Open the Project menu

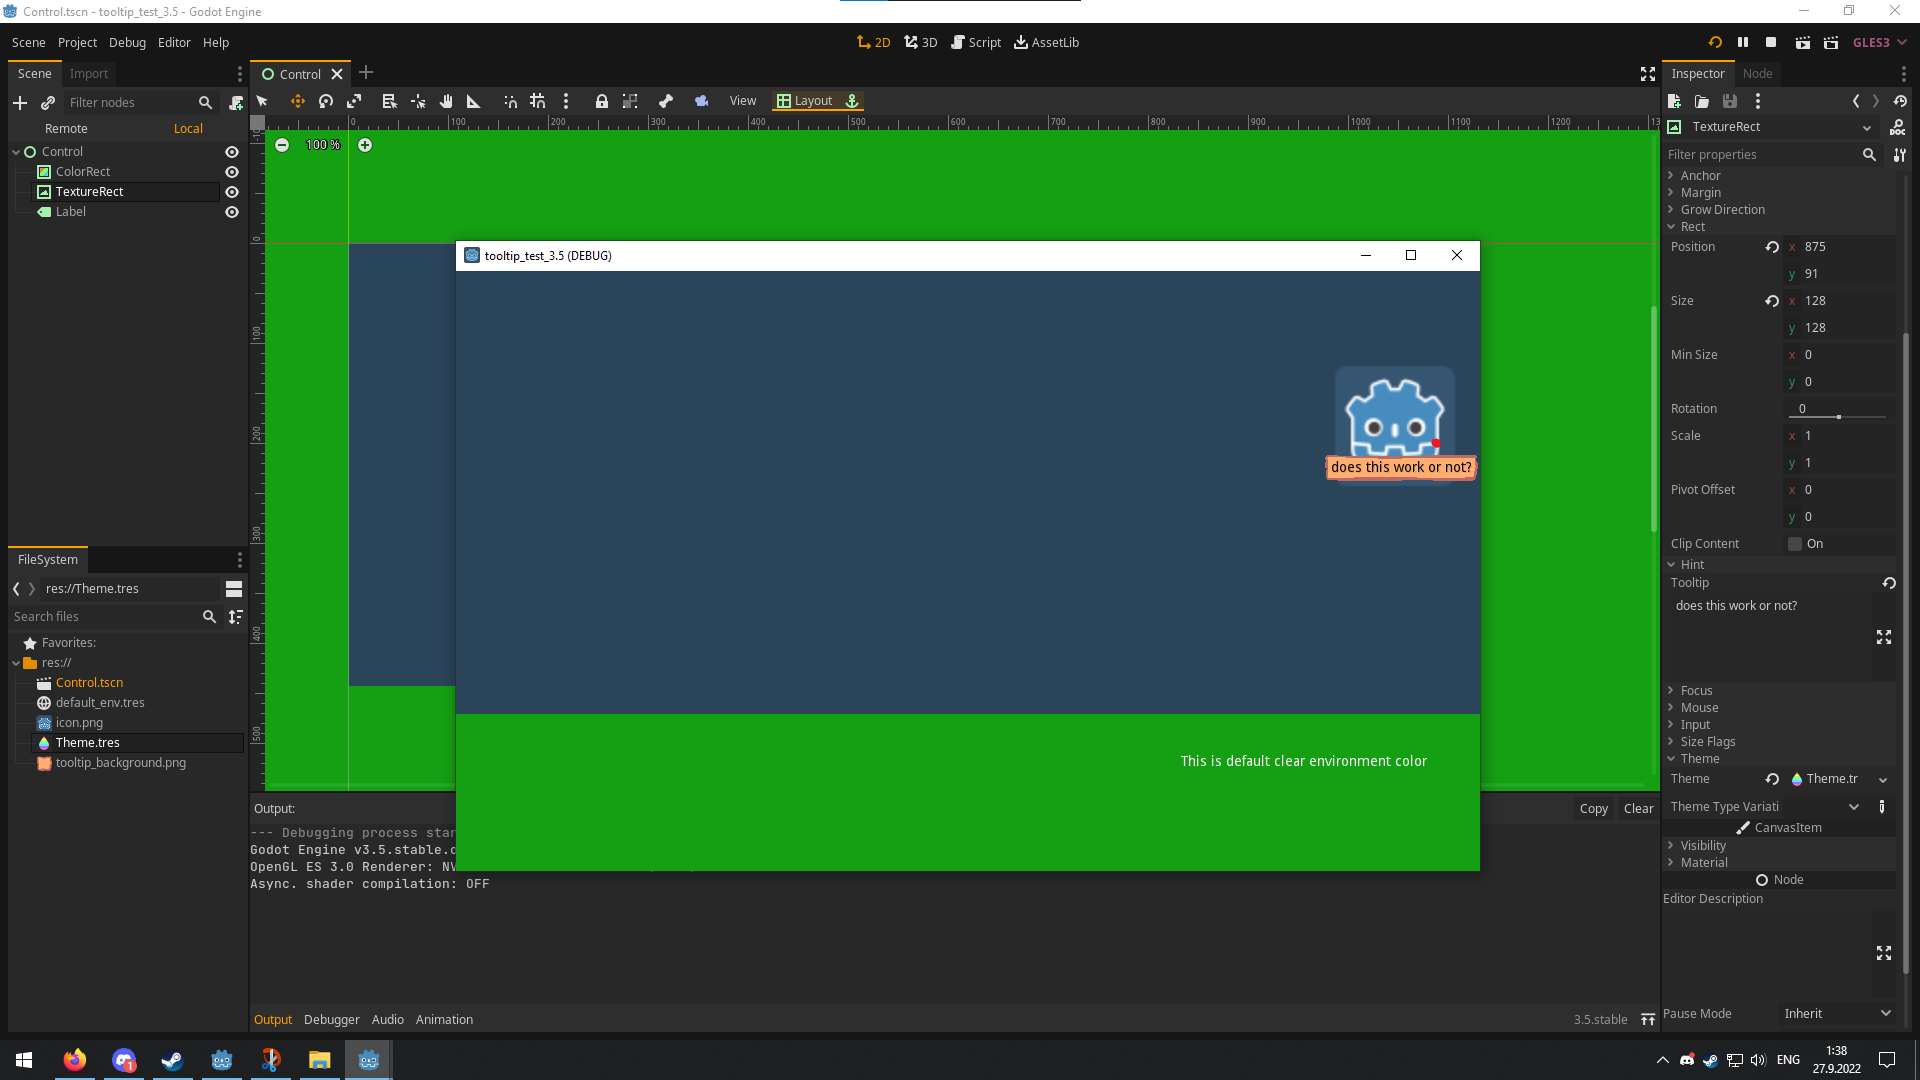point(77,42)
